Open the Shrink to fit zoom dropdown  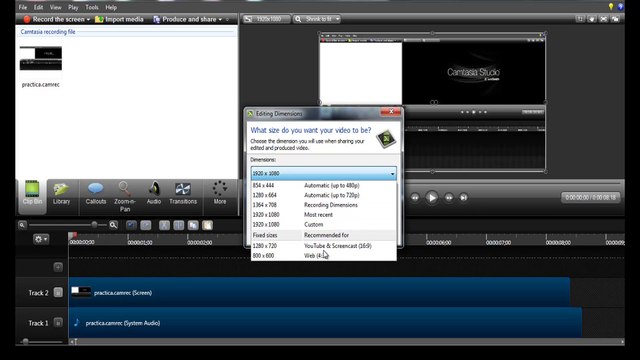(317, 19)
